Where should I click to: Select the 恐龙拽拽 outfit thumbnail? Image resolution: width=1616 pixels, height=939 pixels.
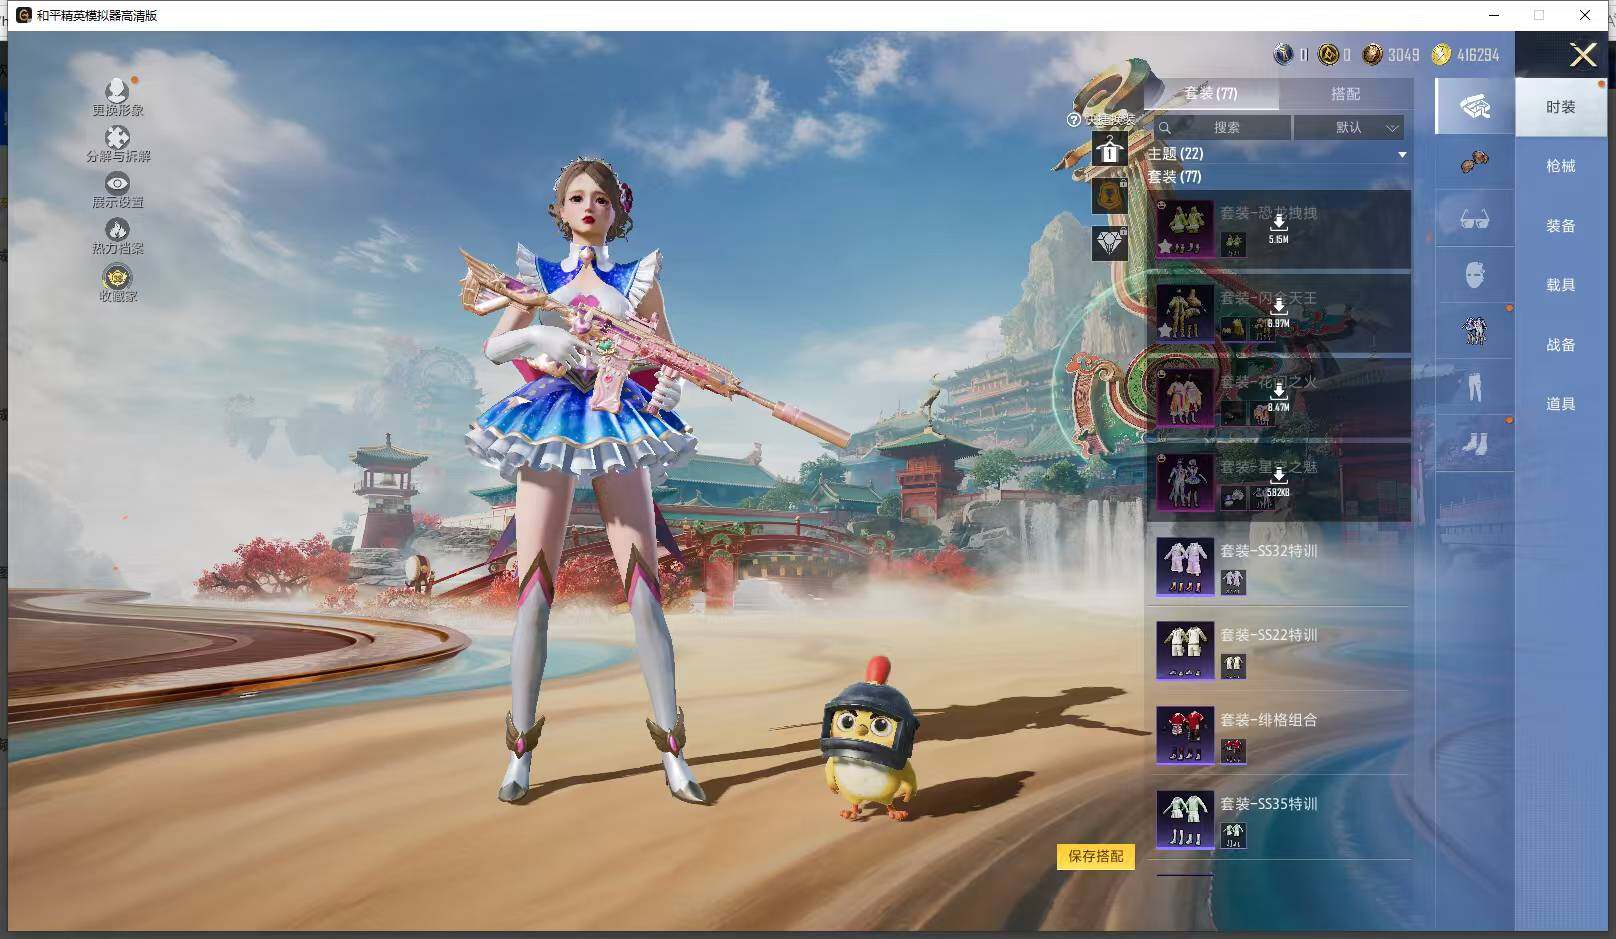click(1185, 228)
